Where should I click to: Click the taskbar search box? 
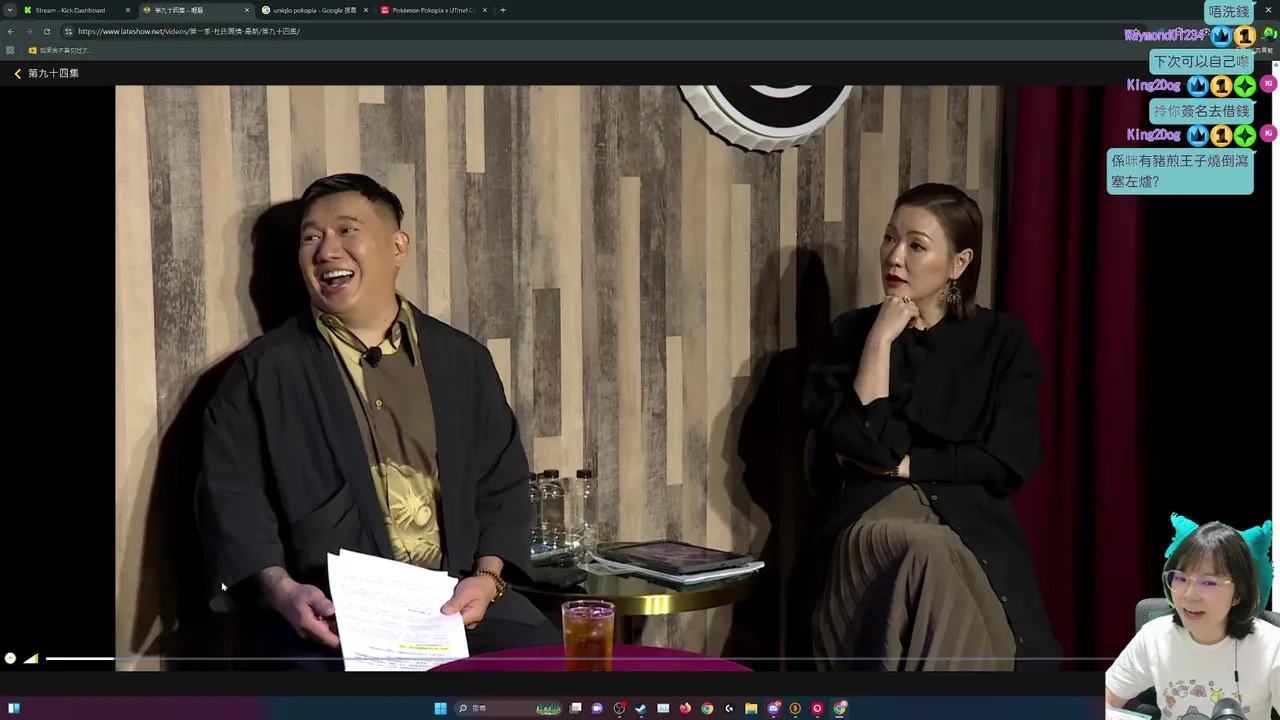point(508,708)
